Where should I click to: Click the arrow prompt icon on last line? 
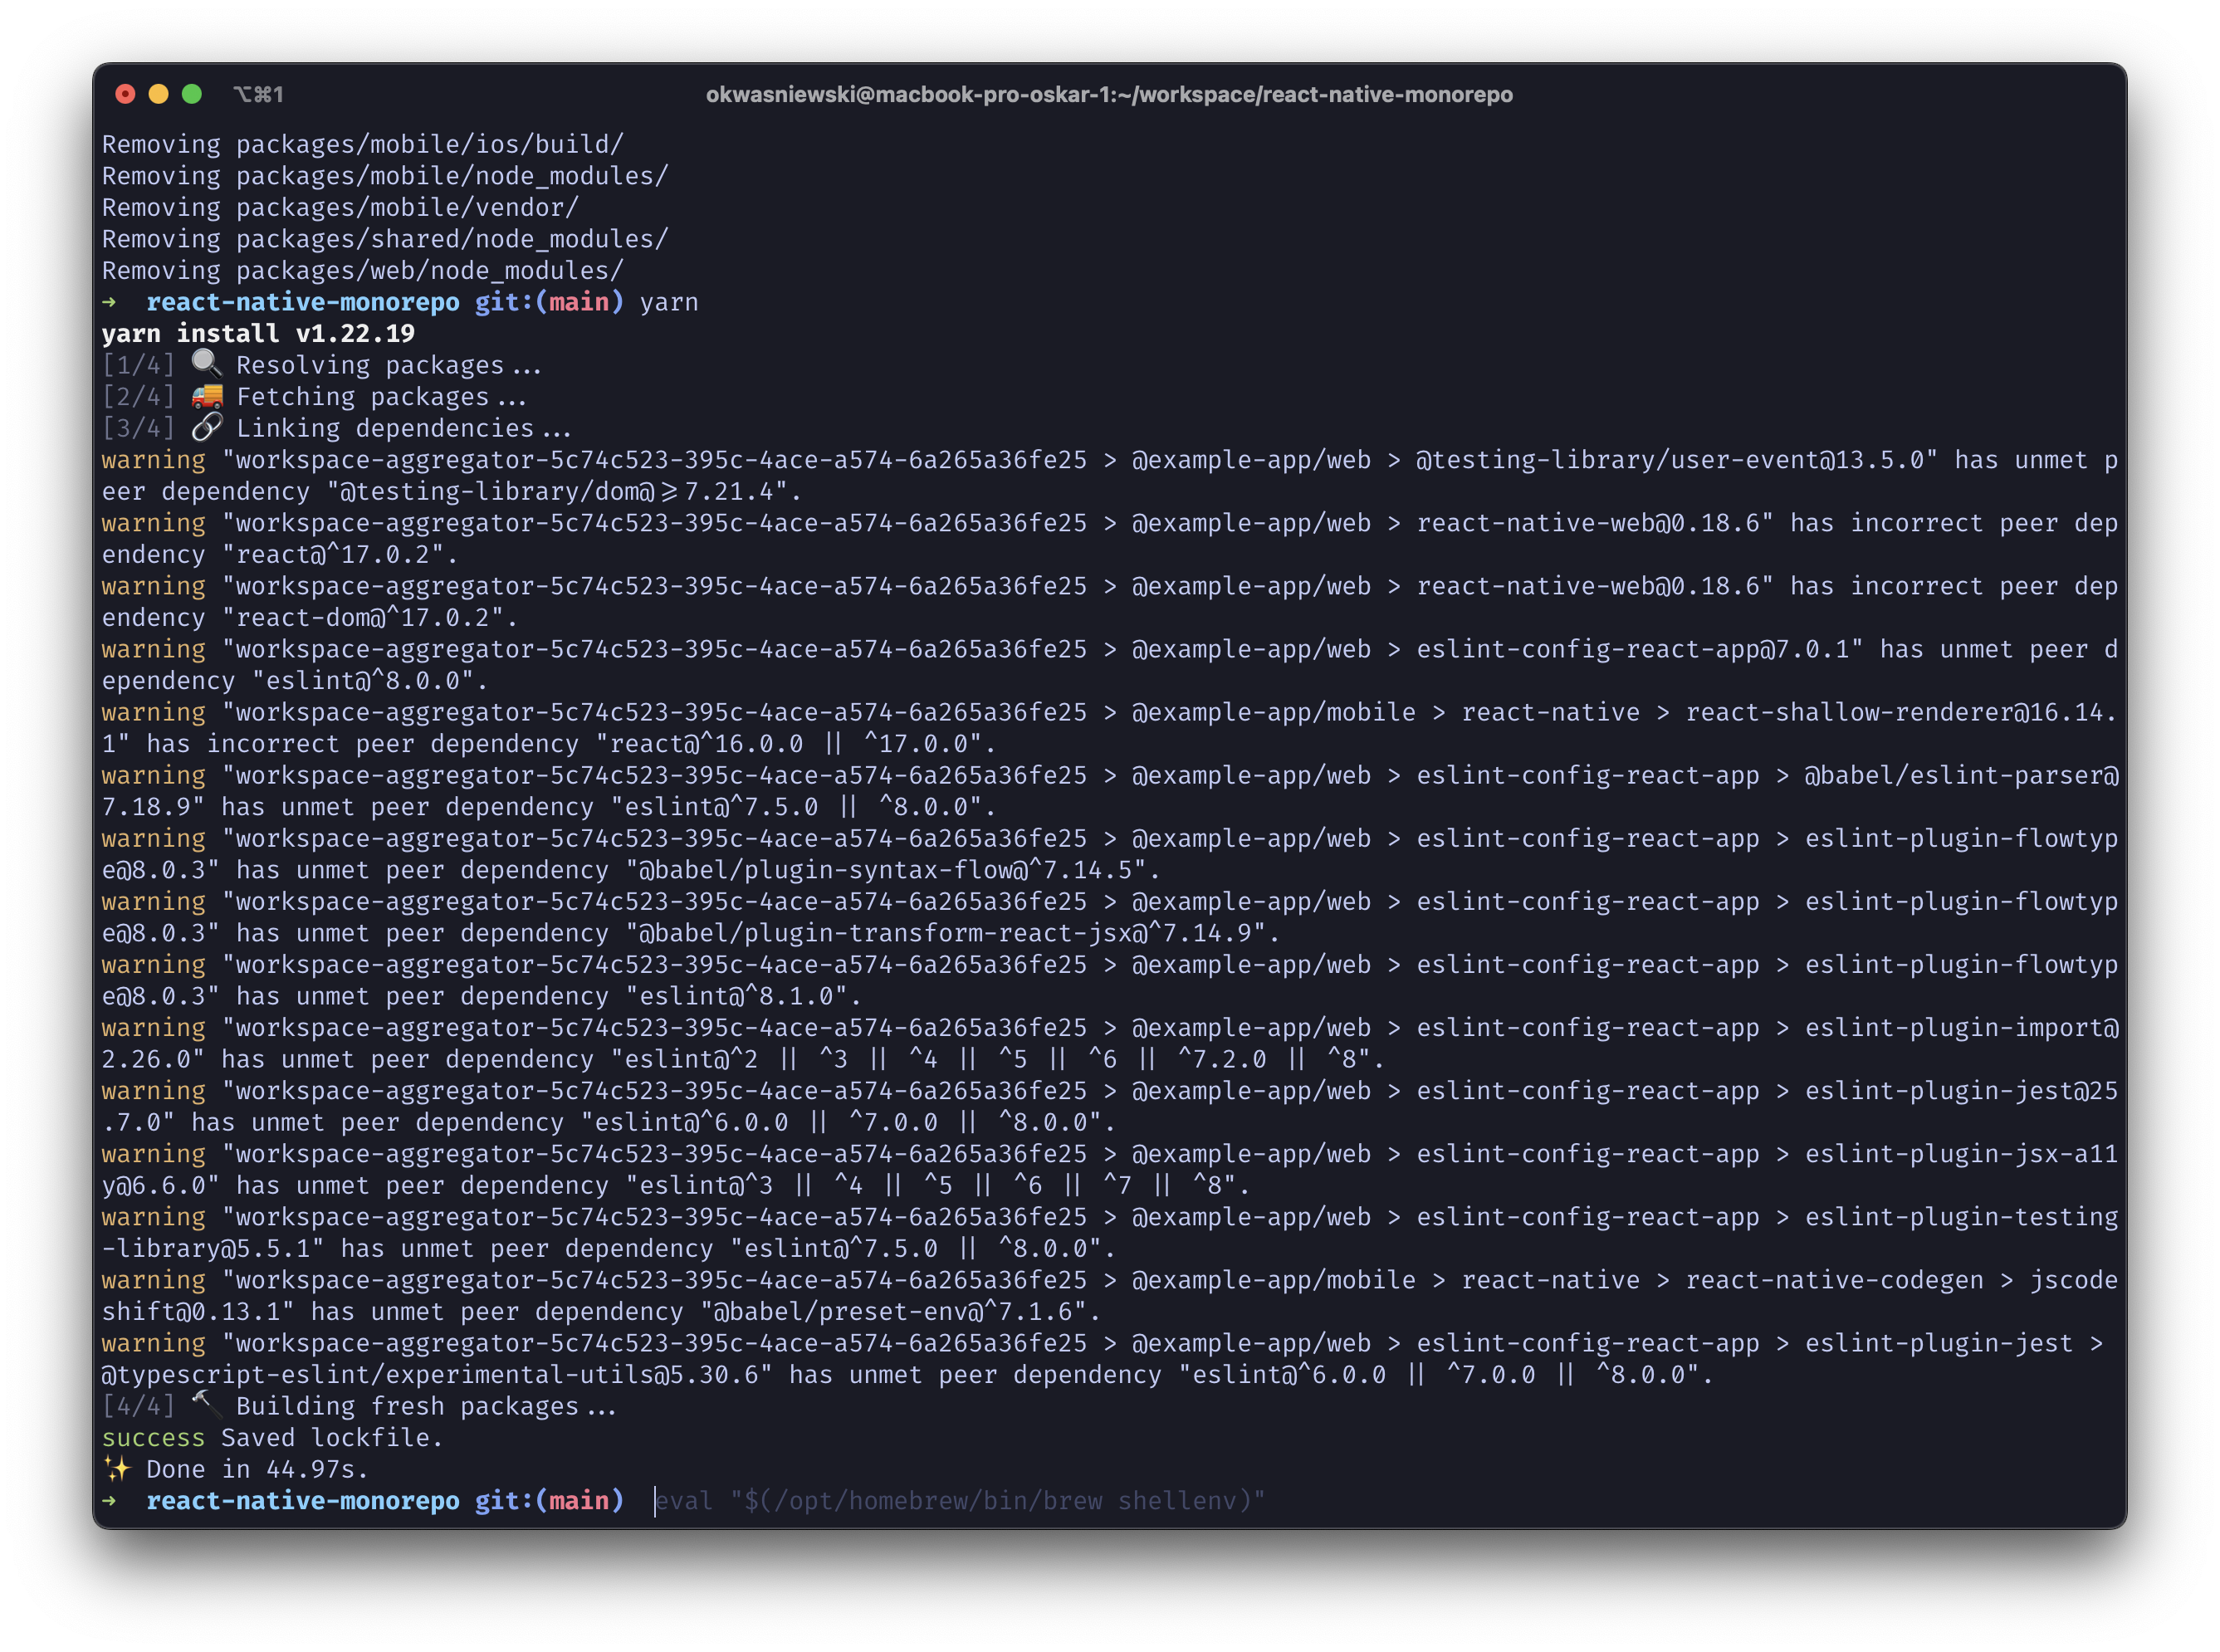[x=110, y=1501]
